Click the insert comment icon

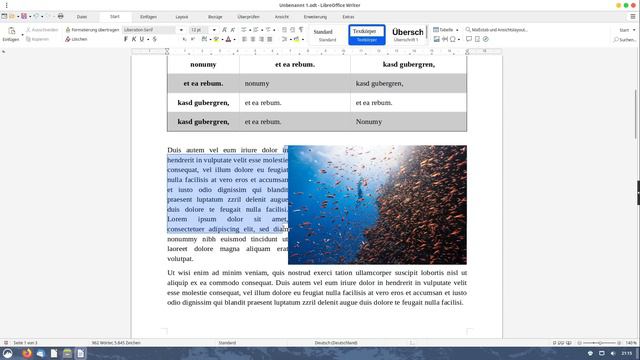[469, 39]
